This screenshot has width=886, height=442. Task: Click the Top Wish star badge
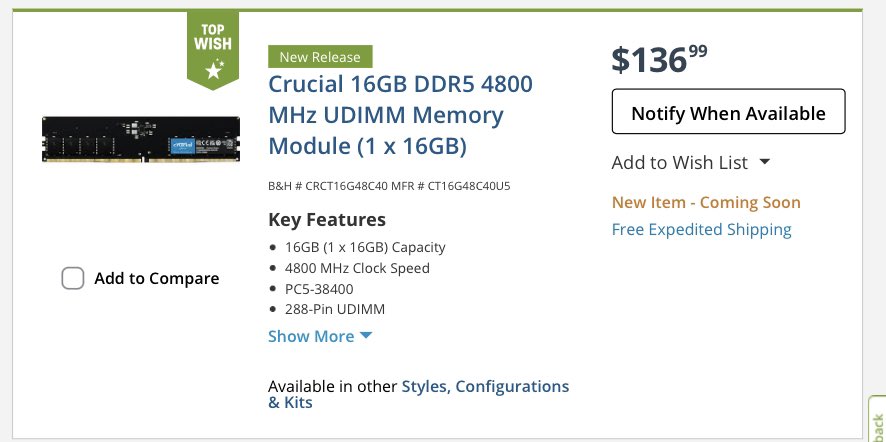(x=212, y=49)
